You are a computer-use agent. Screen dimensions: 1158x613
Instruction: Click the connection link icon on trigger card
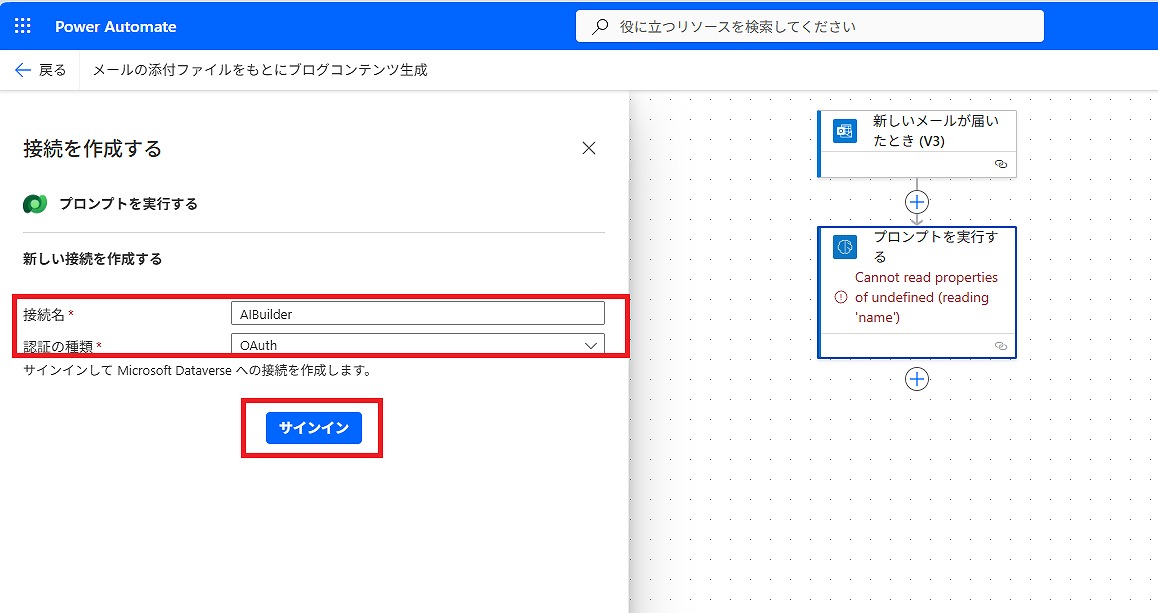(x=999, y=163)
